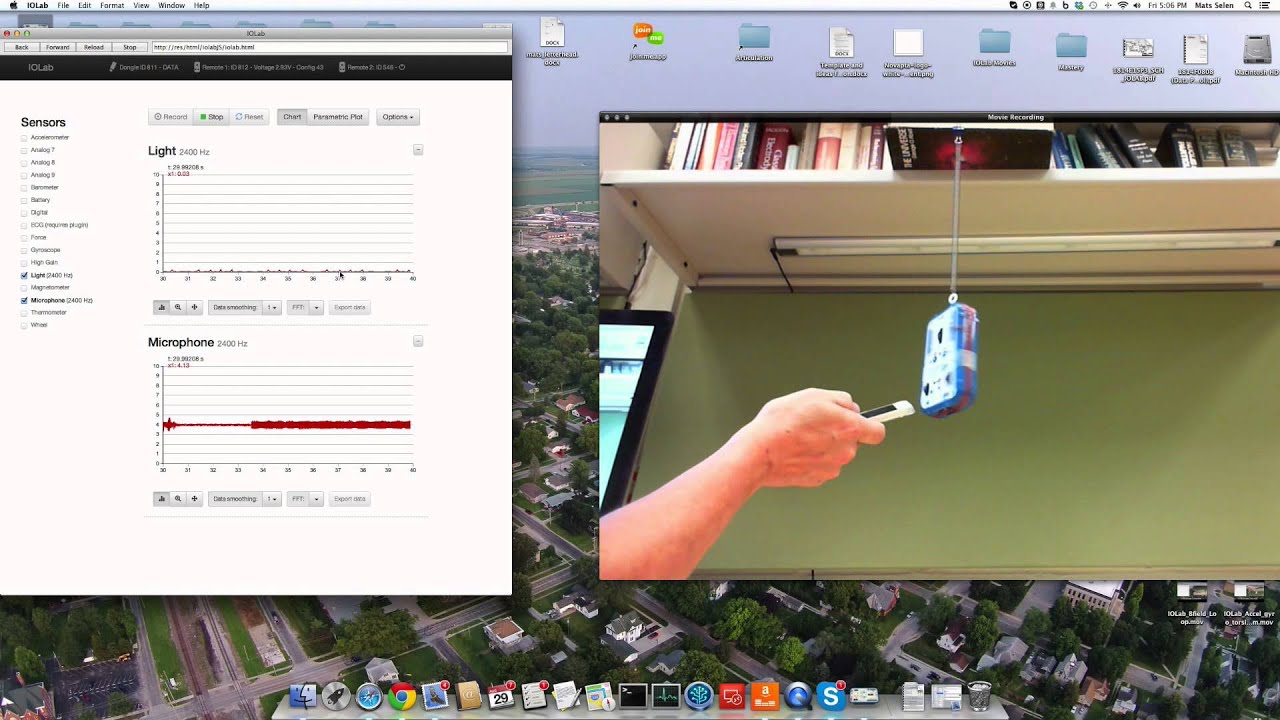Select the pan/move tool under Light chart
The image size is (1280, 720).
(x=194, y=307)
